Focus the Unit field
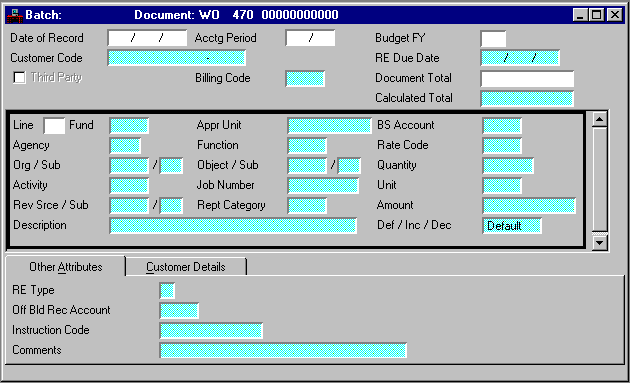 [x=502, y=186]
